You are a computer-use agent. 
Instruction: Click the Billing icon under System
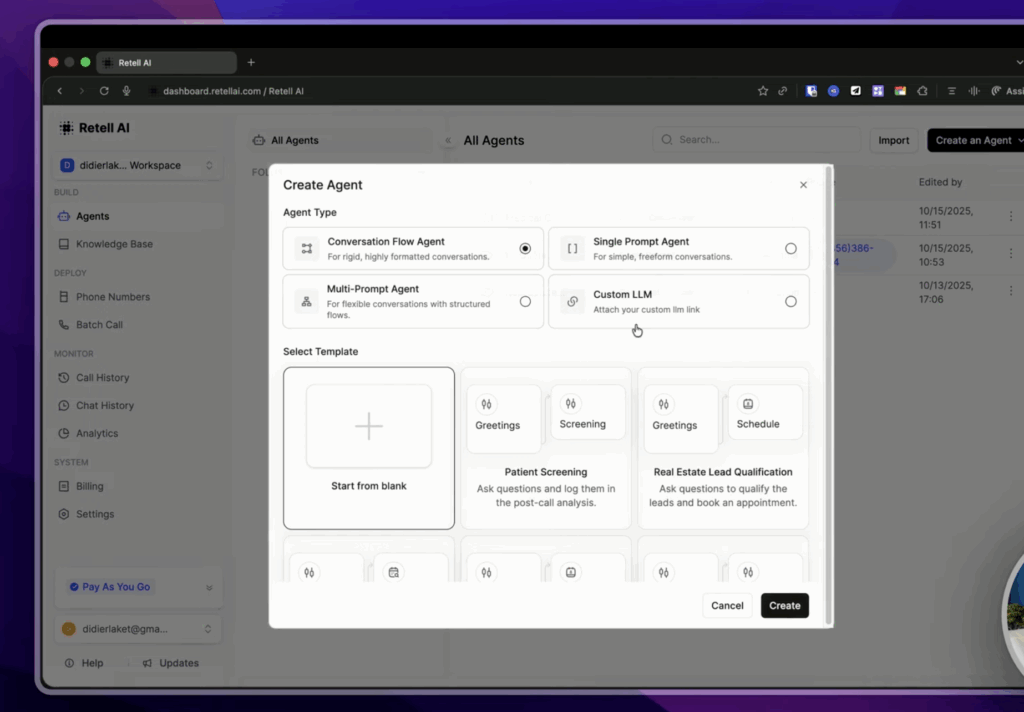pyautogui.click(x=62, y=486)
